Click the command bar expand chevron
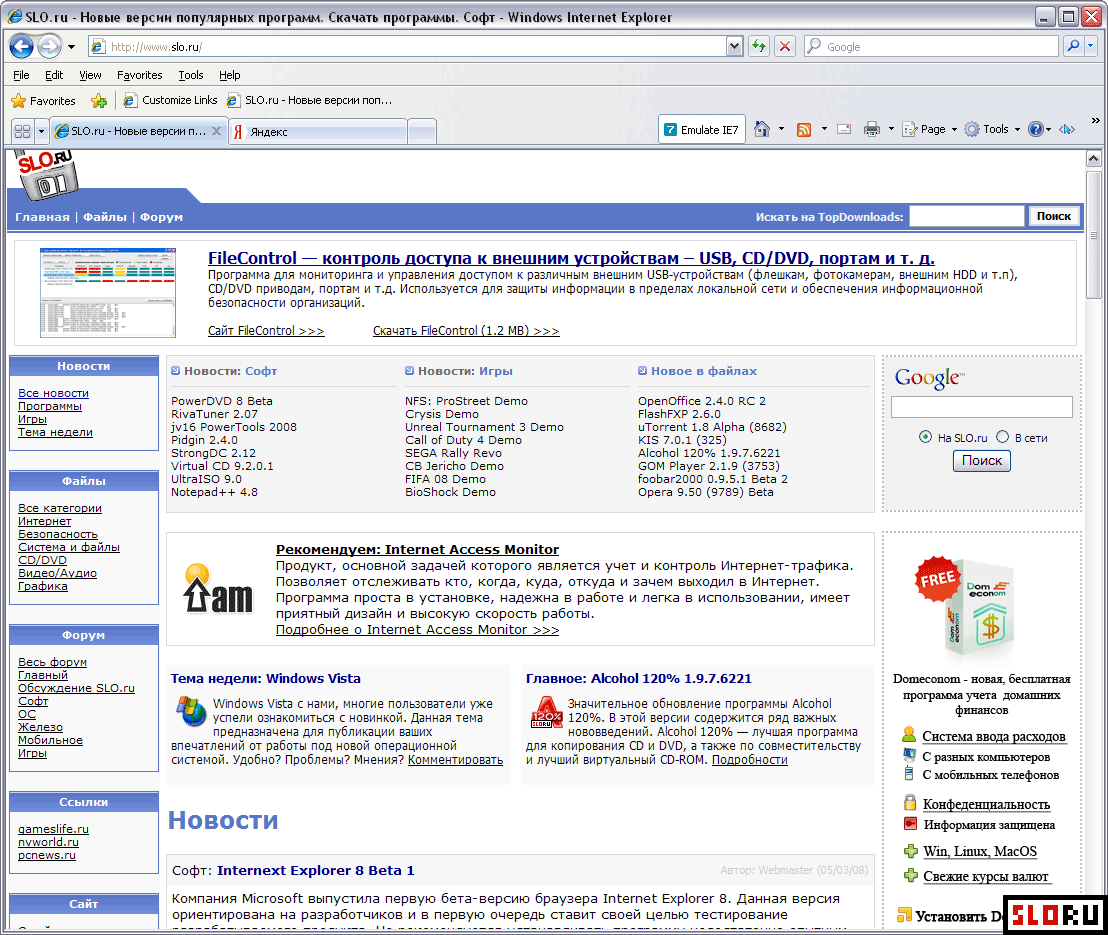This screenshot has height=935, width=1108. (x=1095, y=121)
